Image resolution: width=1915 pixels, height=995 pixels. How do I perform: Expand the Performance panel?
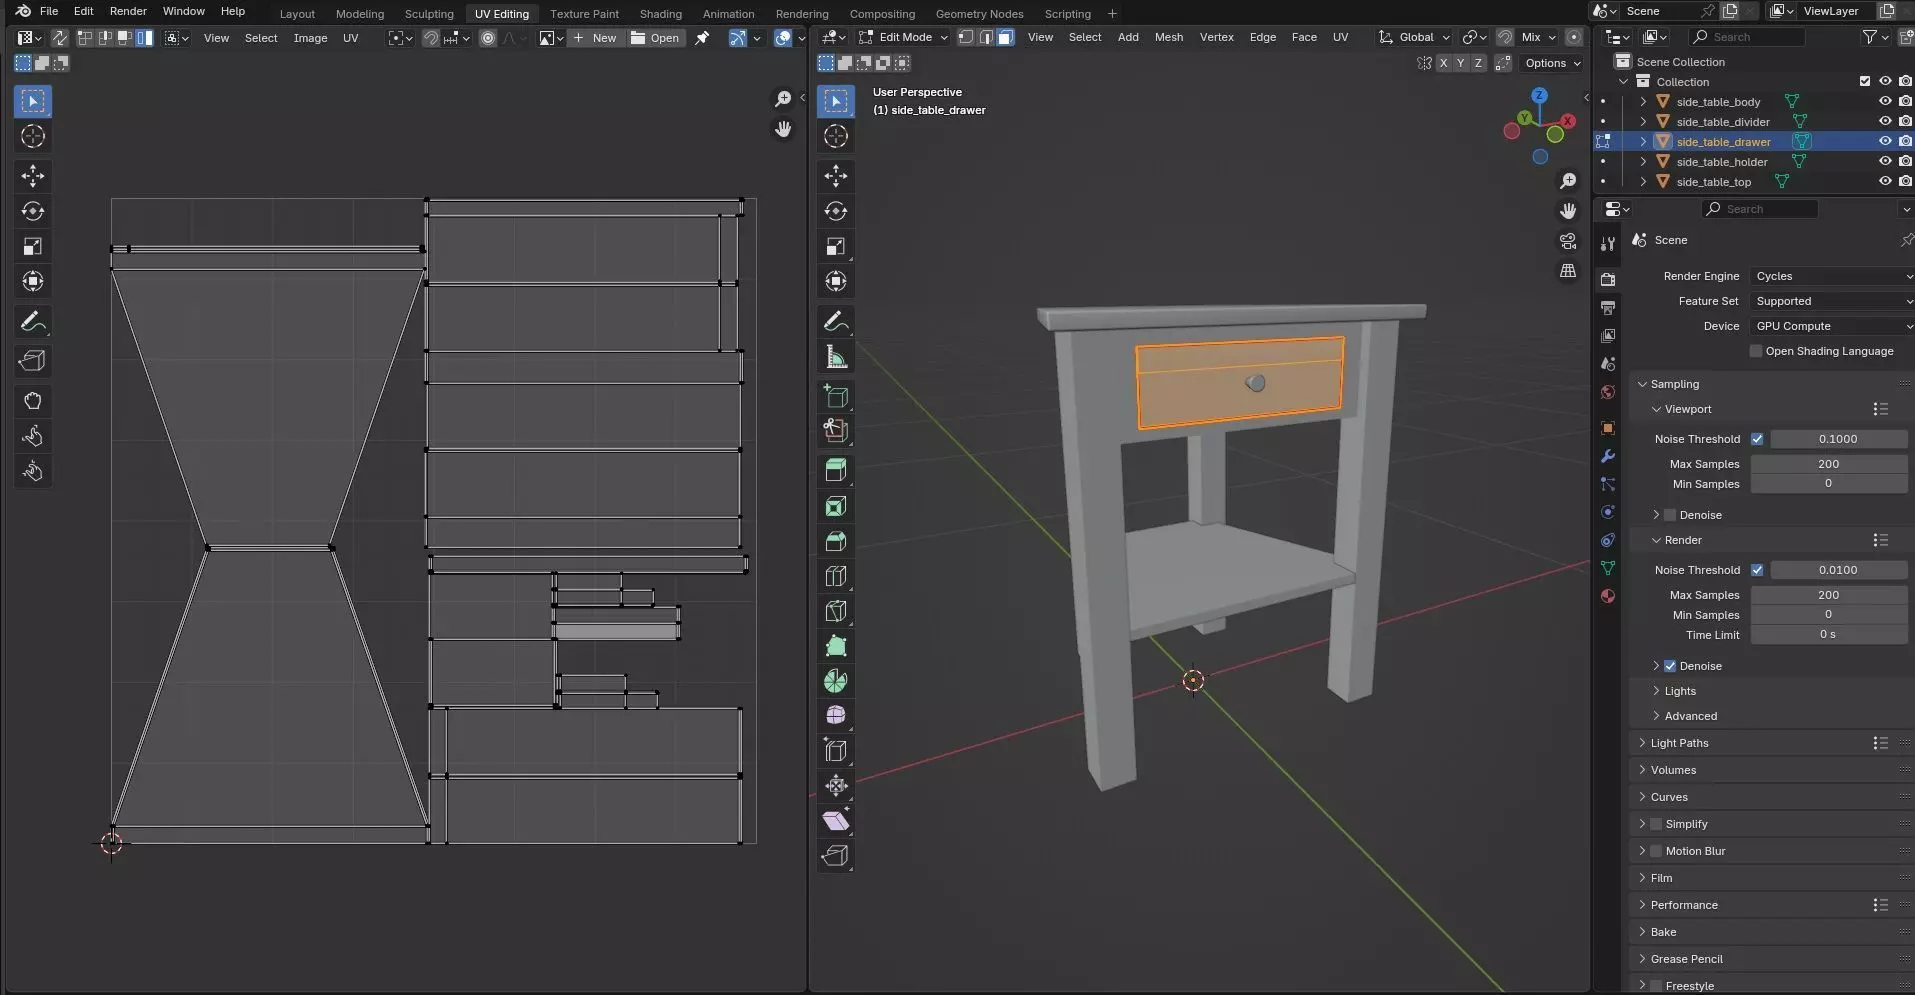[1684, 905]
